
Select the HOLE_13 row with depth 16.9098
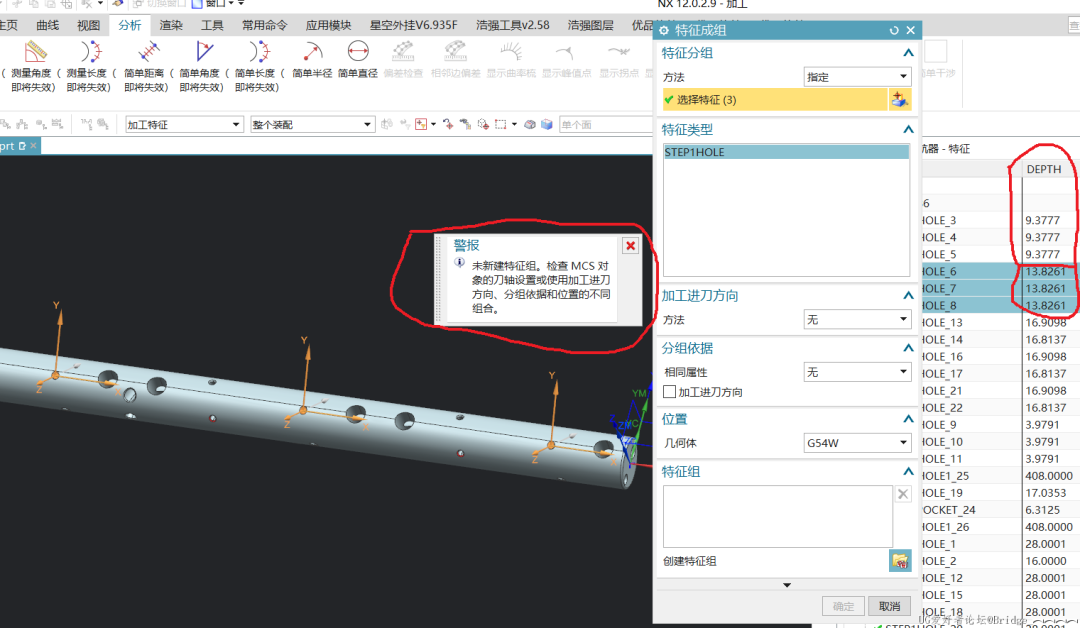point(1000,322)
